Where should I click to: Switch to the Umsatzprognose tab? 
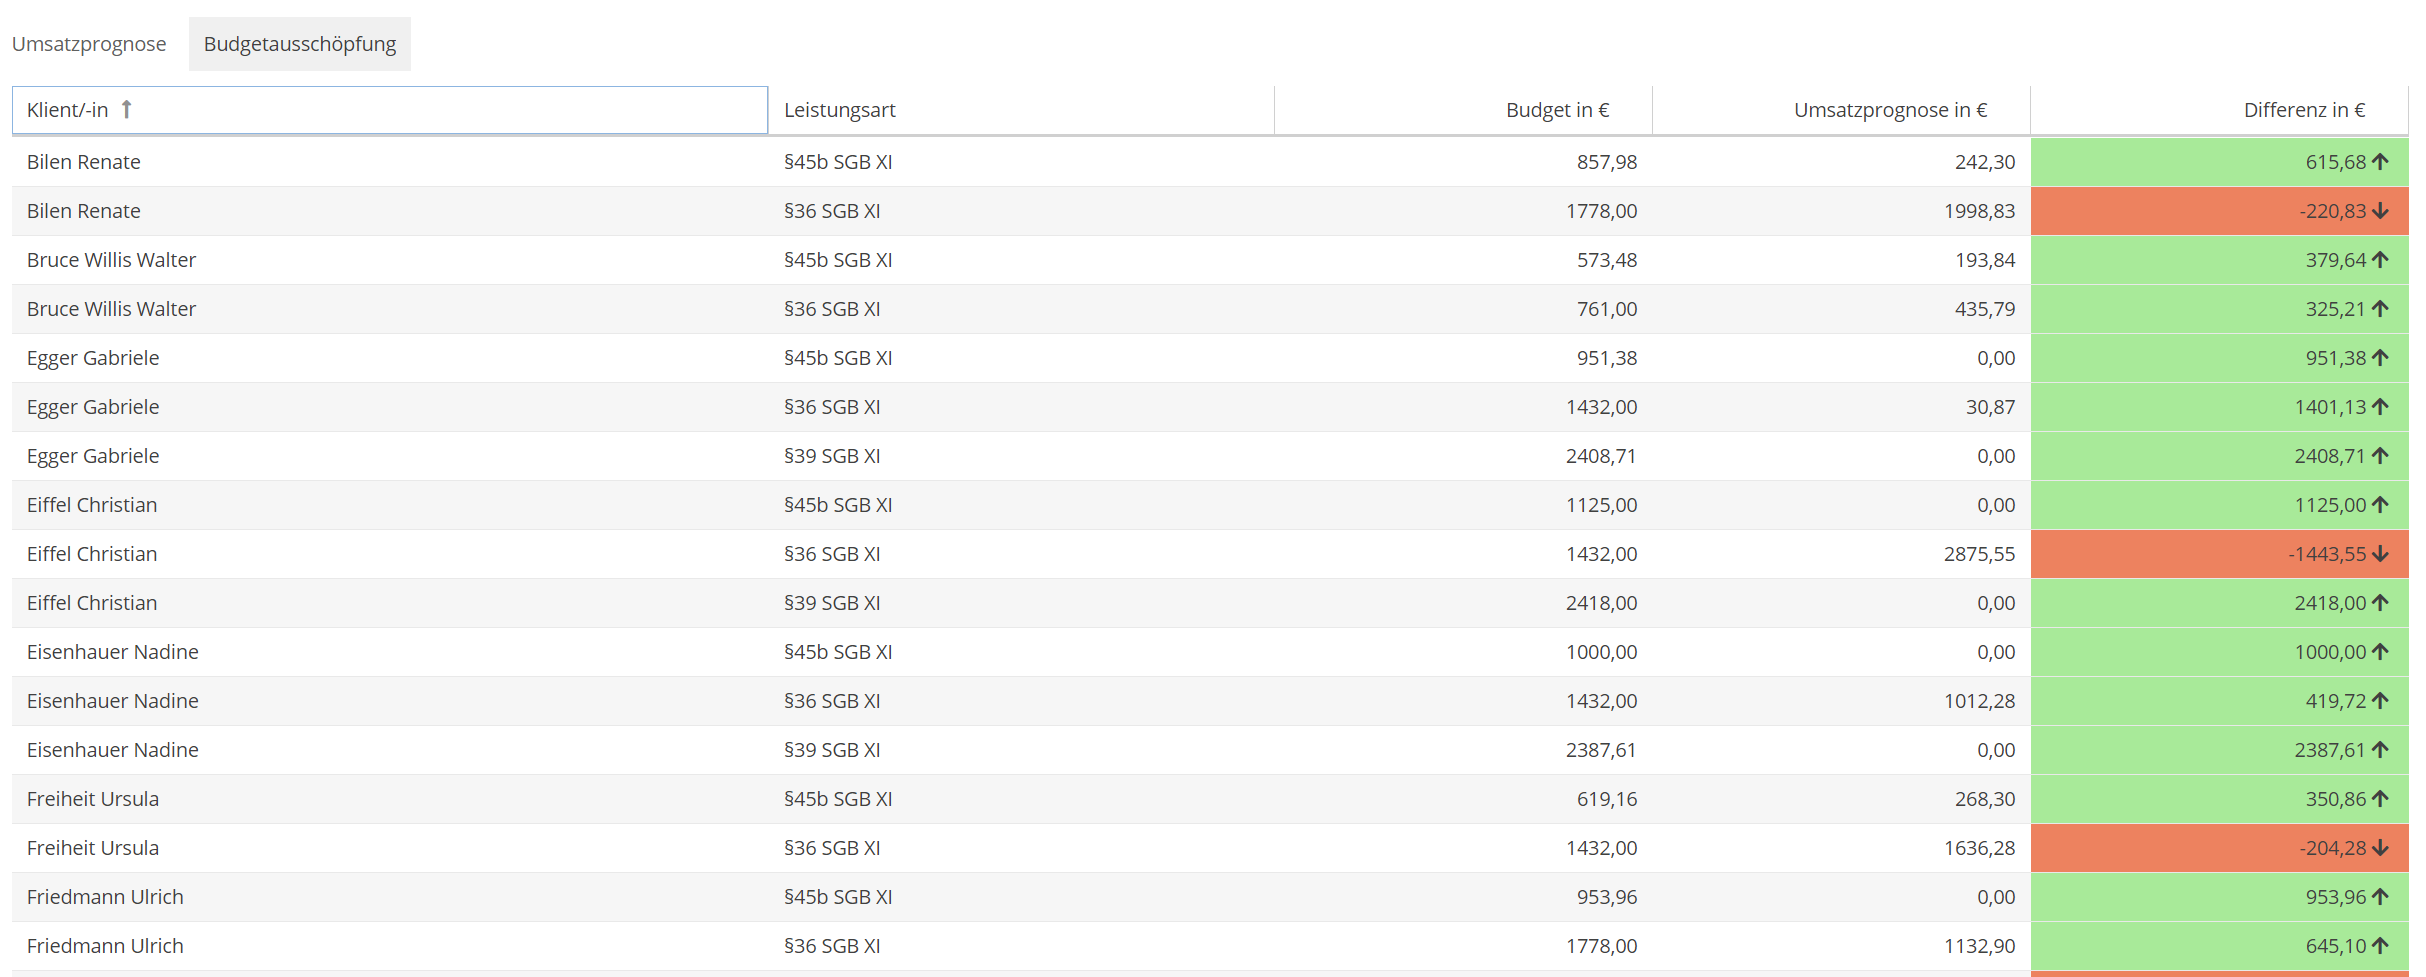[89, 44]
